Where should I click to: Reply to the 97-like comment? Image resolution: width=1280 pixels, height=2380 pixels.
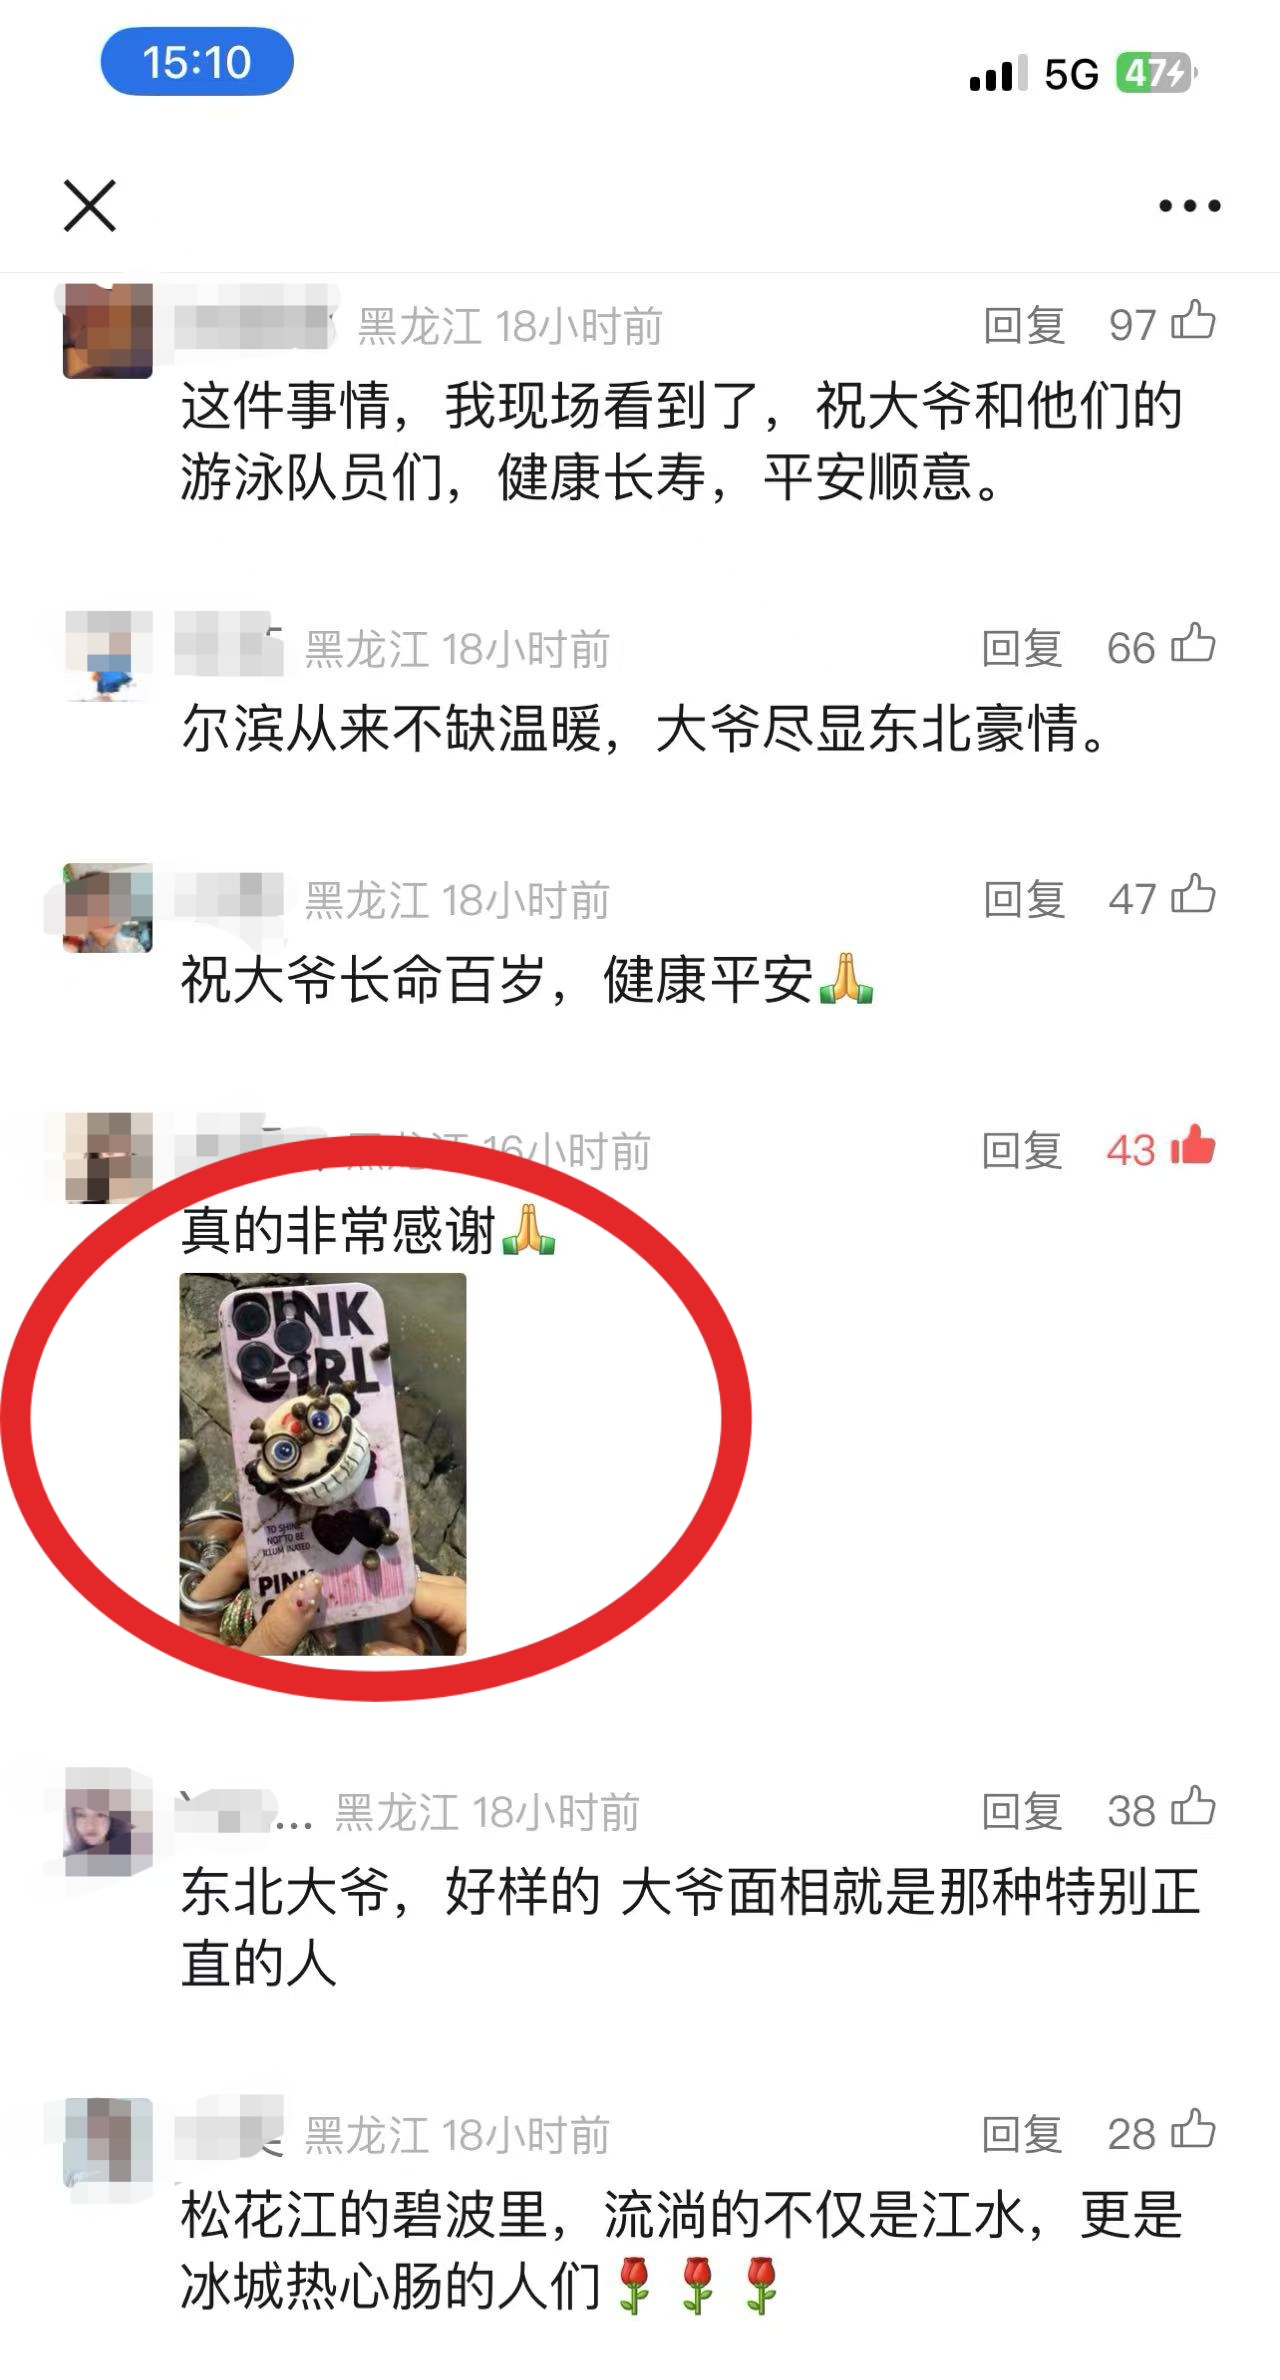pos(1024,326)
